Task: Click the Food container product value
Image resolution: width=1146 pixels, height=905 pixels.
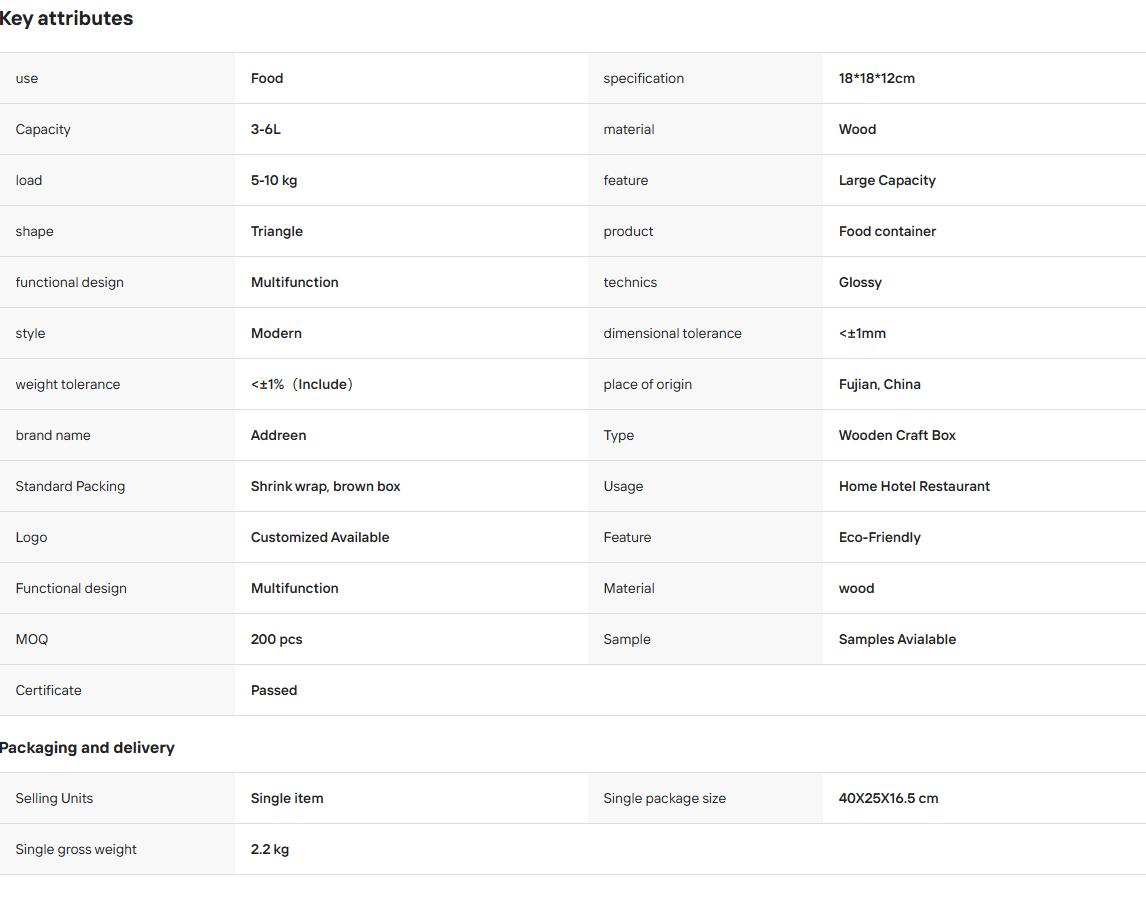Action: coord(887,231)
